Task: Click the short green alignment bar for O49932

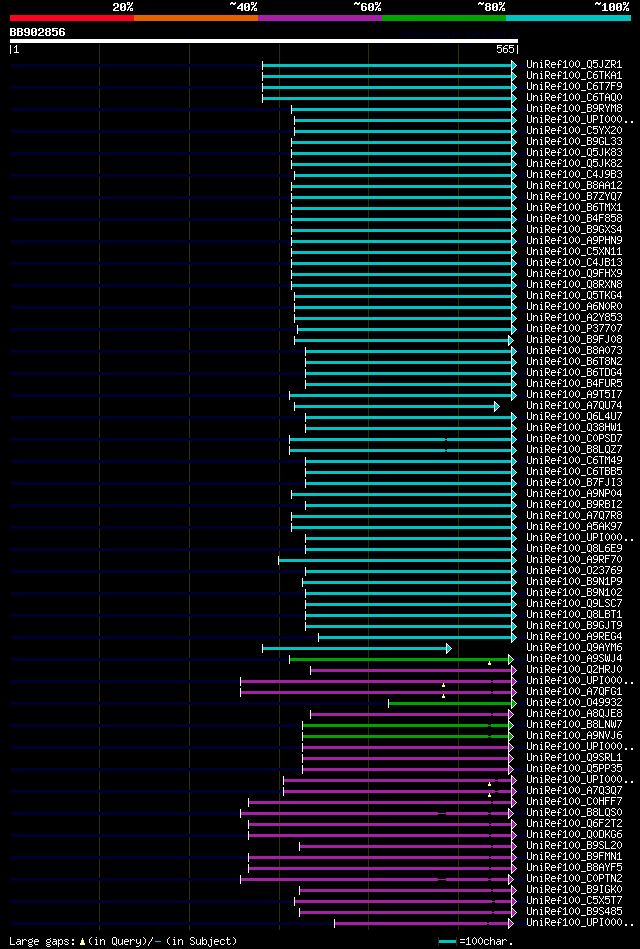Action: (452, 703)
